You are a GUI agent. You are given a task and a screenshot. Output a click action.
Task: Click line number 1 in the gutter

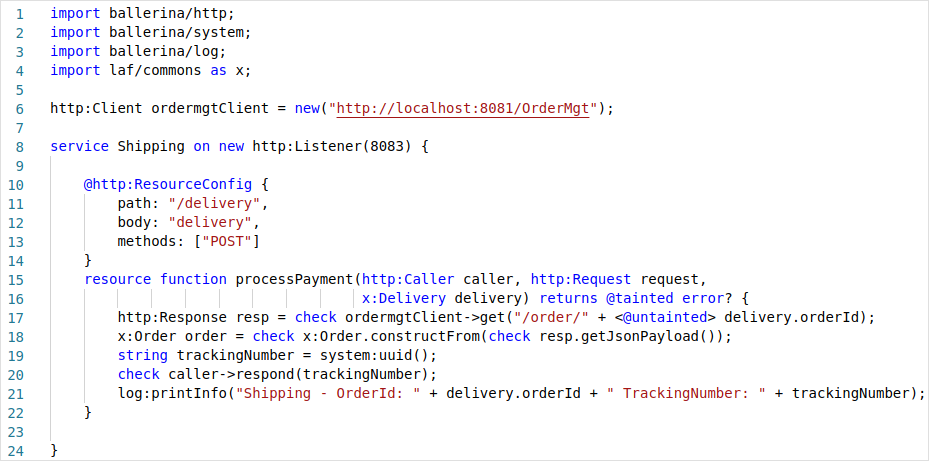click(20, 13)
